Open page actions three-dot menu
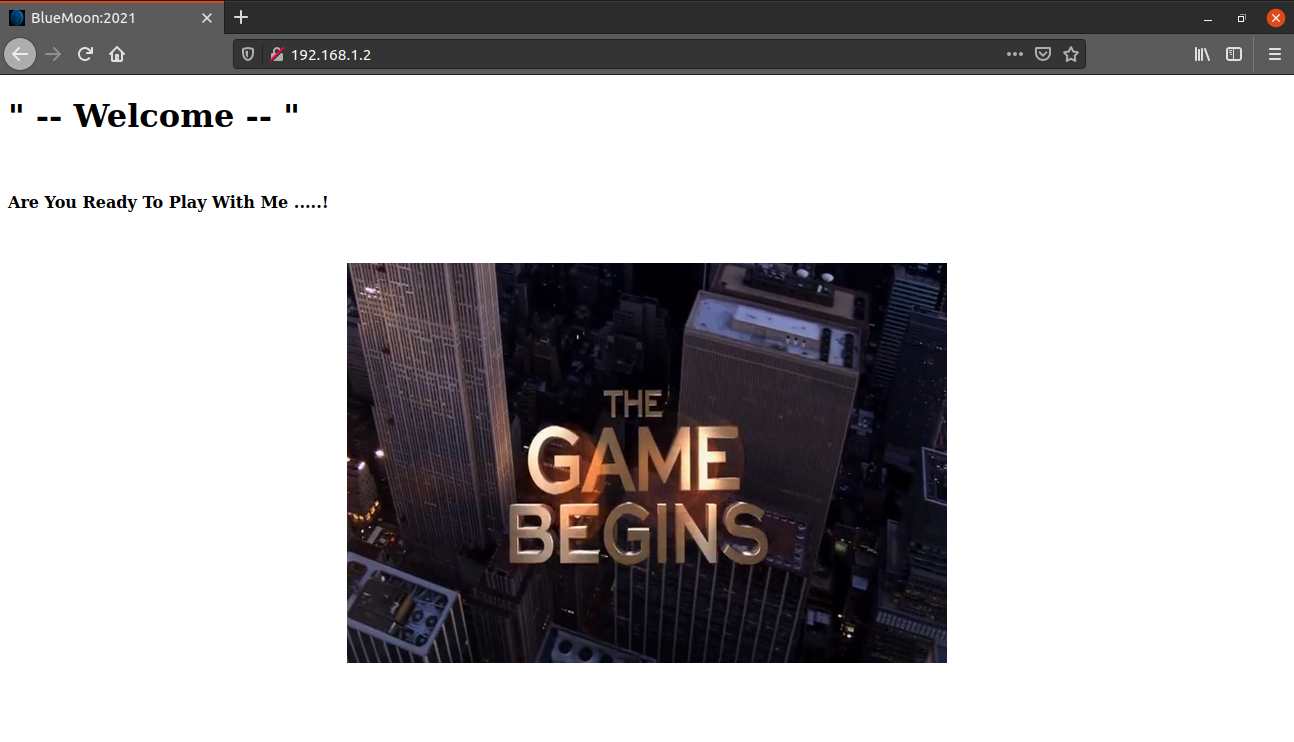The image size is (1294, 742). coord(1015,54)
